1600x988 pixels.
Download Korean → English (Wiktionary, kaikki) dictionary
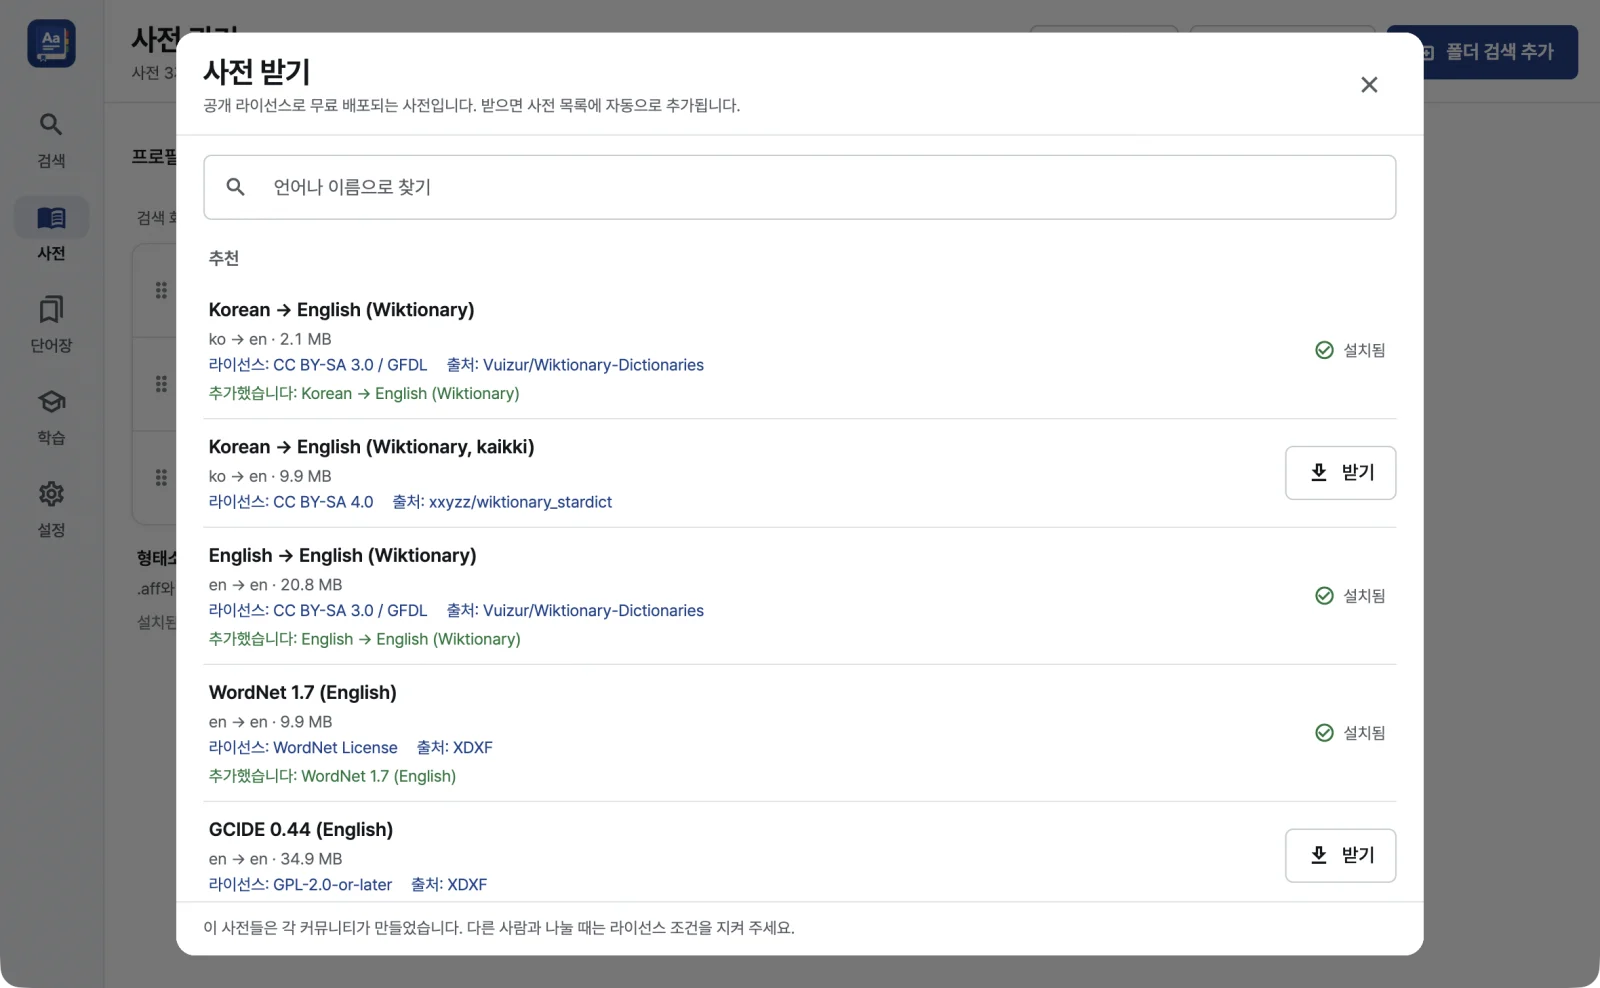tap(1340, 473)
